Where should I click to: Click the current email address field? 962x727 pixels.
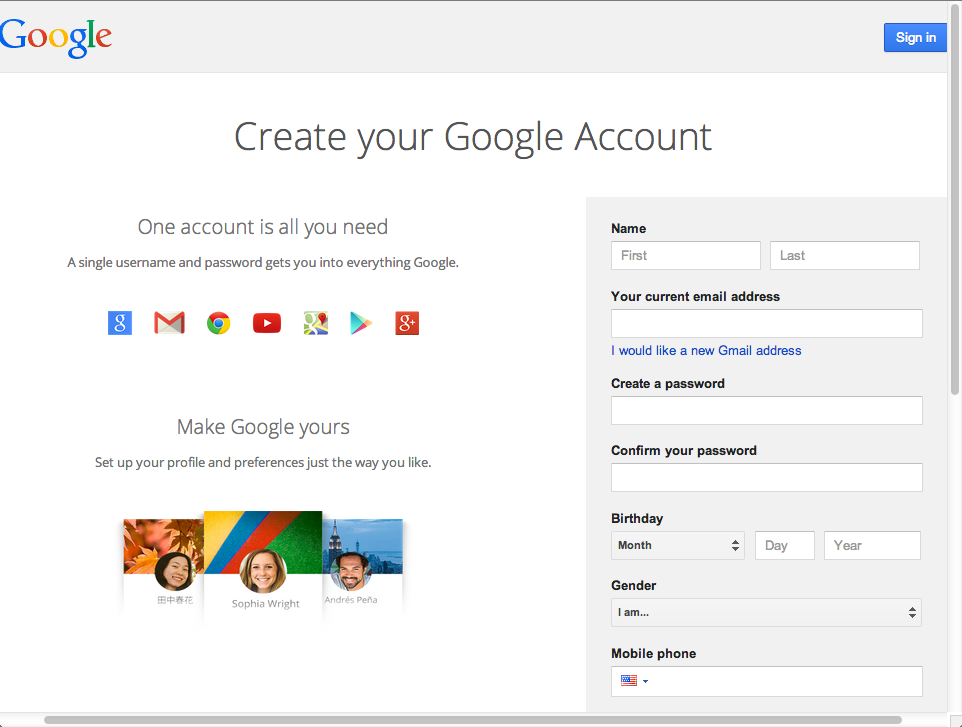766,323
